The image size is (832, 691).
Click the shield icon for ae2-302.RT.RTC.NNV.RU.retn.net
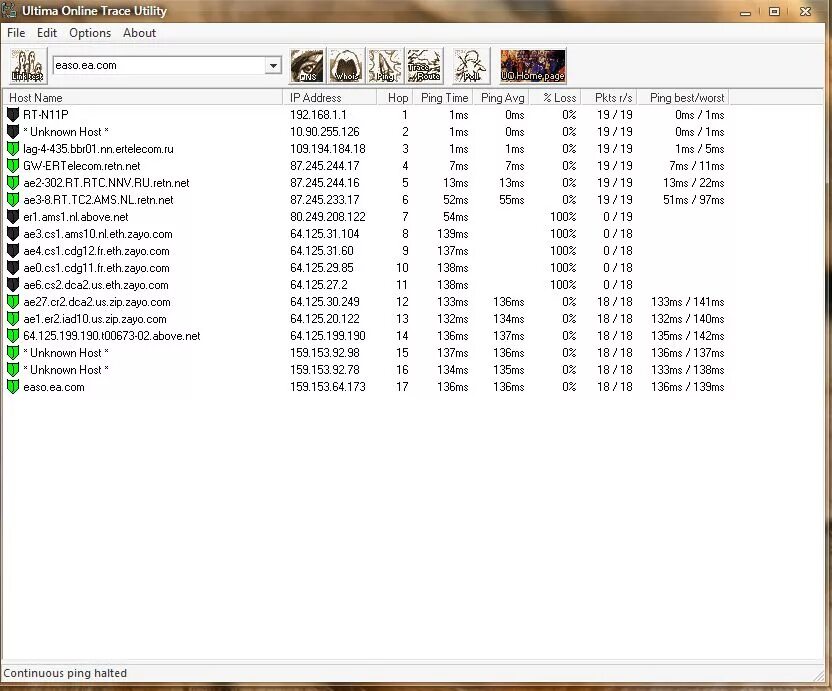13,183
